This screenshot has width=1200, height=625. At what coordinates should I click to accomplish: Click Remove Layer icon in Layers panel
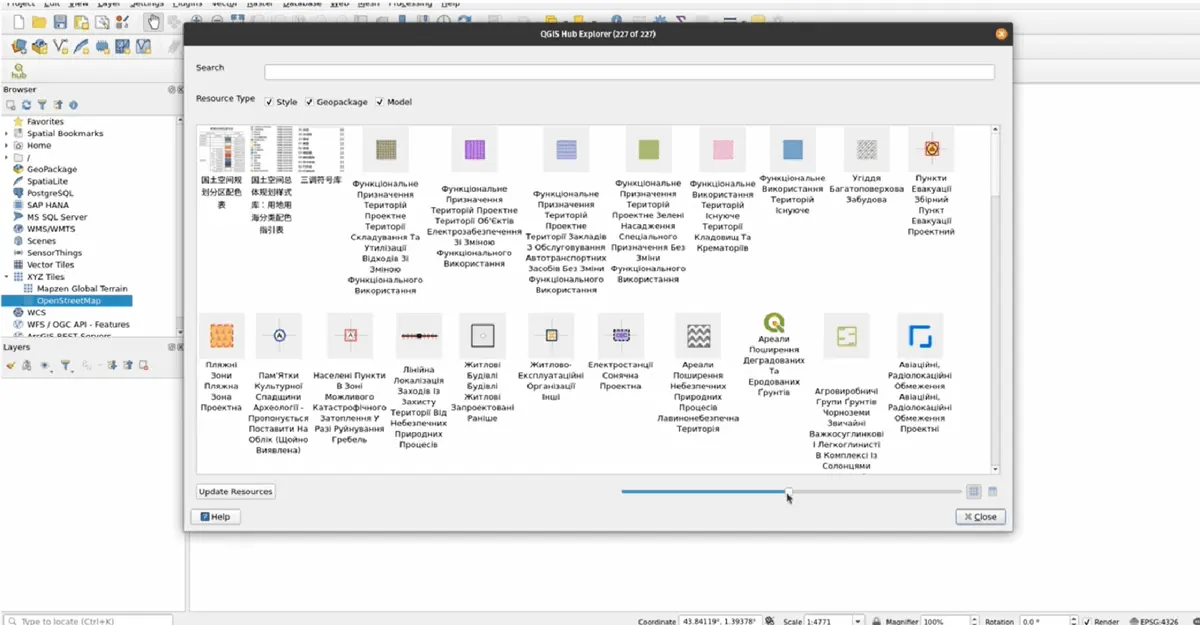coord(143,366)
